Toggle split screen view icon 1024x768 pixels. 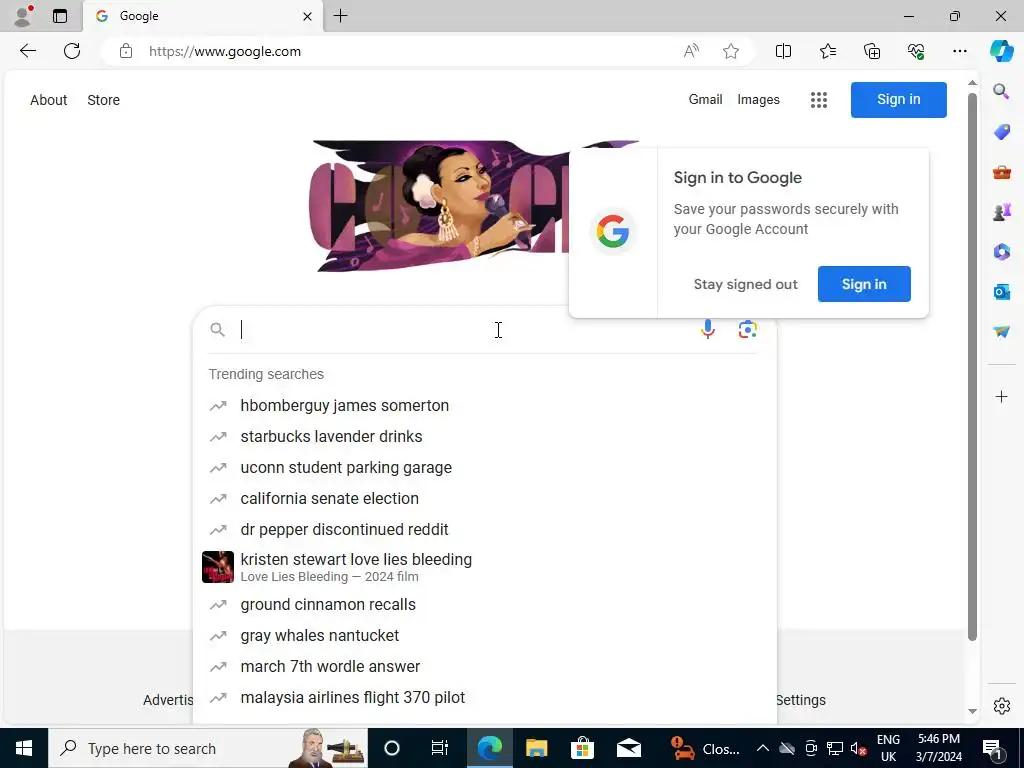[x=783, y=51]
